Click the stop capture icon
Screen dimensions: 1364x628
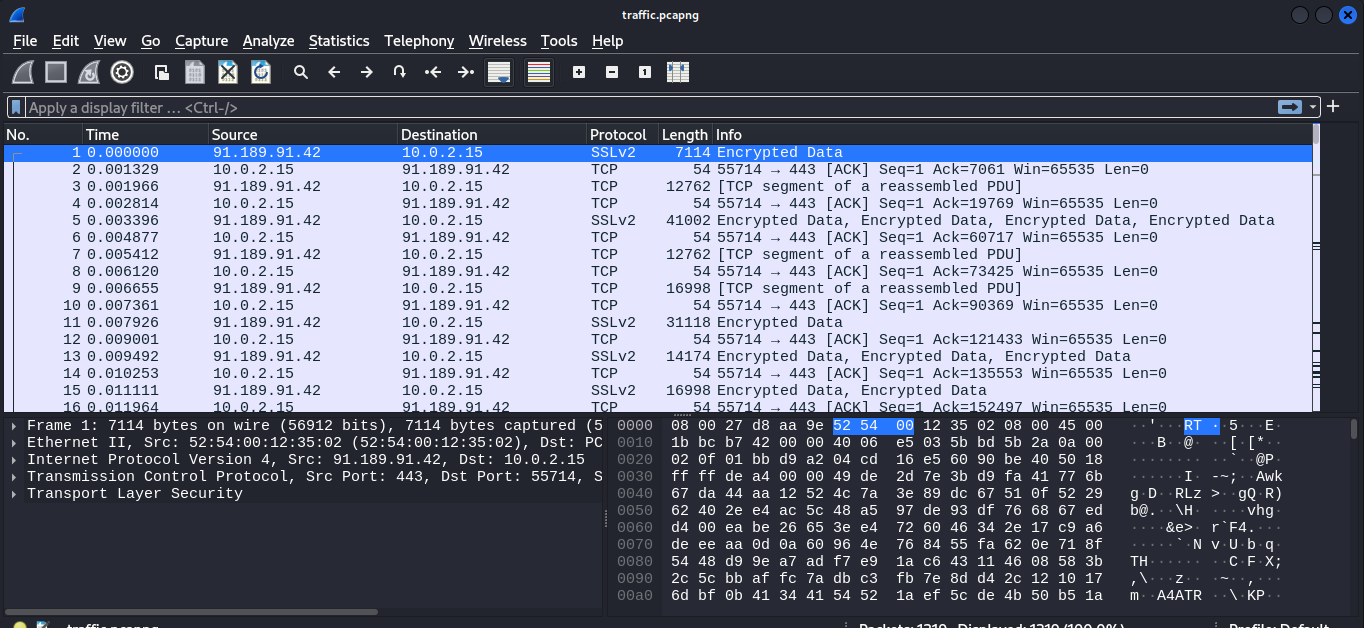(56, 71)
